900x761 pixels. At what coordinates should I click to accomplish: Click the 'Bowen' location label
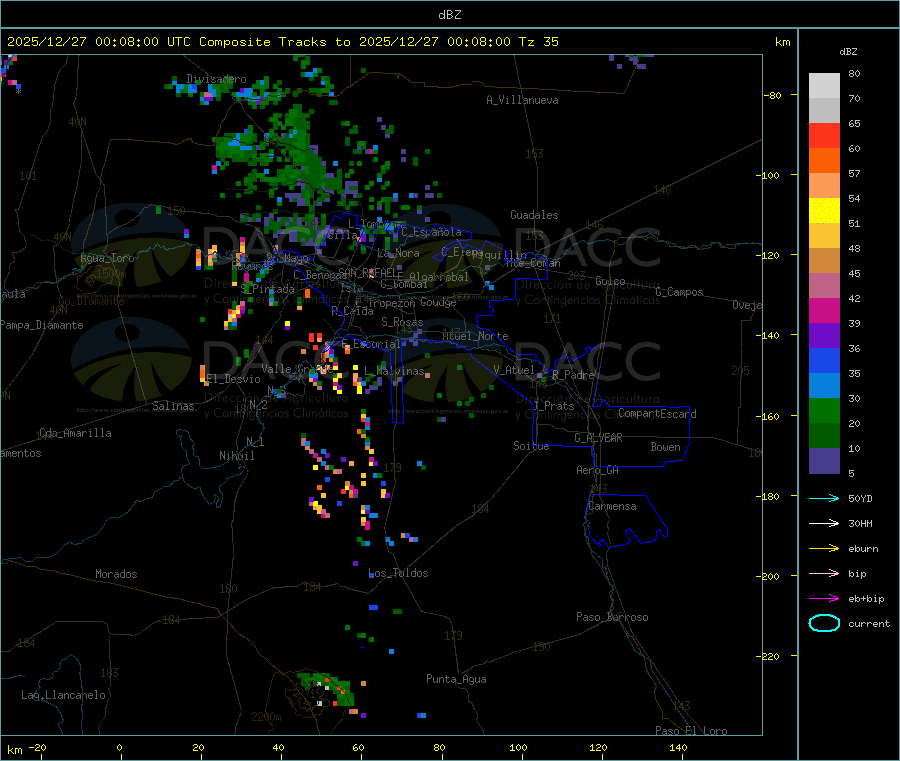(666, 446)
